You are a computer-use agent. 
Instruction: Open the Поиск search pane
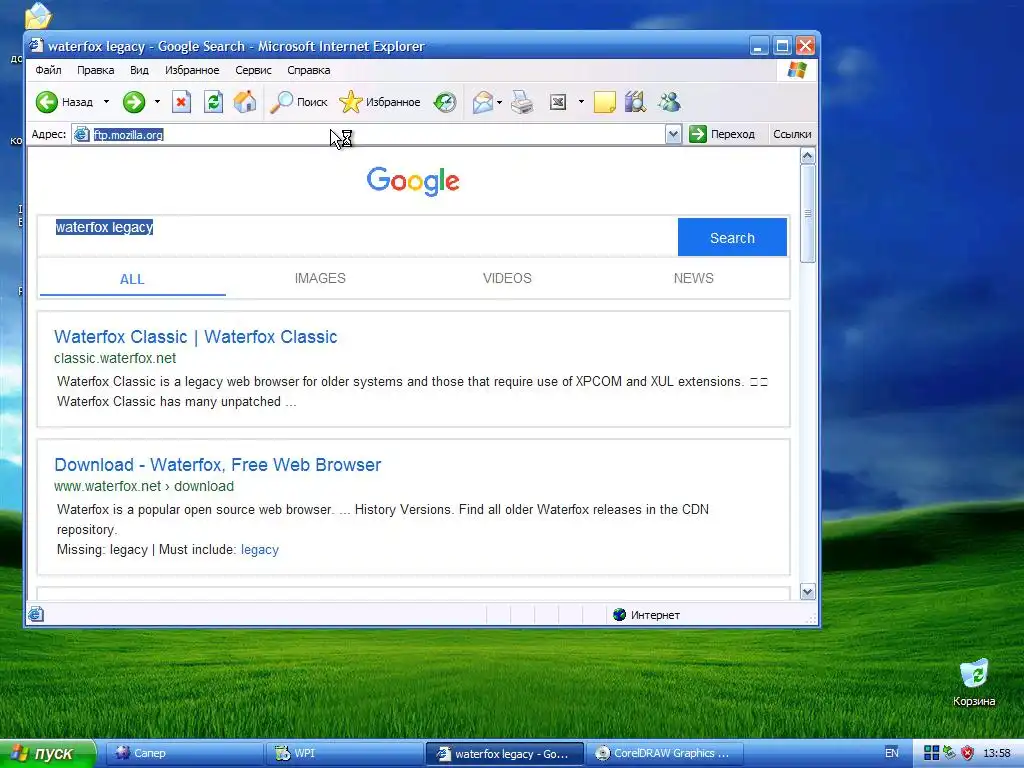[x=298, y=102]
